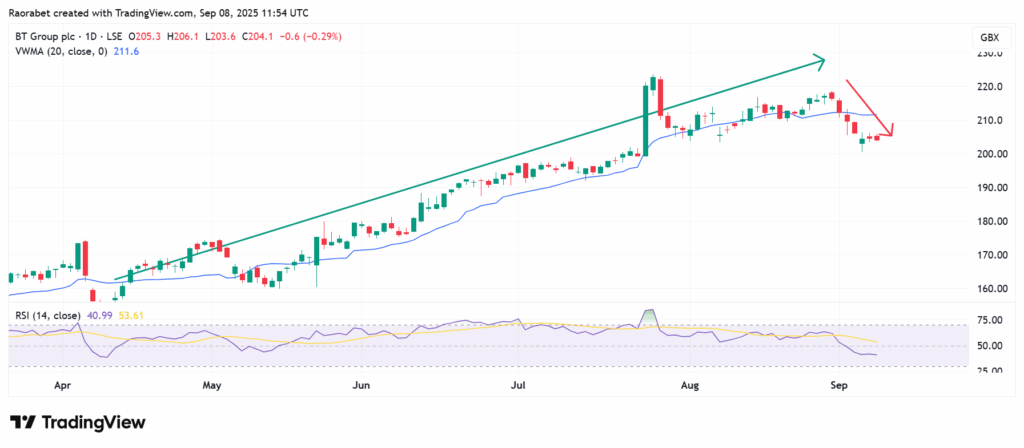This screenshot has width=1024, height=448.
Task: Click the red downward arrow head
Action: pyautogui.click(x=889, y=130)
